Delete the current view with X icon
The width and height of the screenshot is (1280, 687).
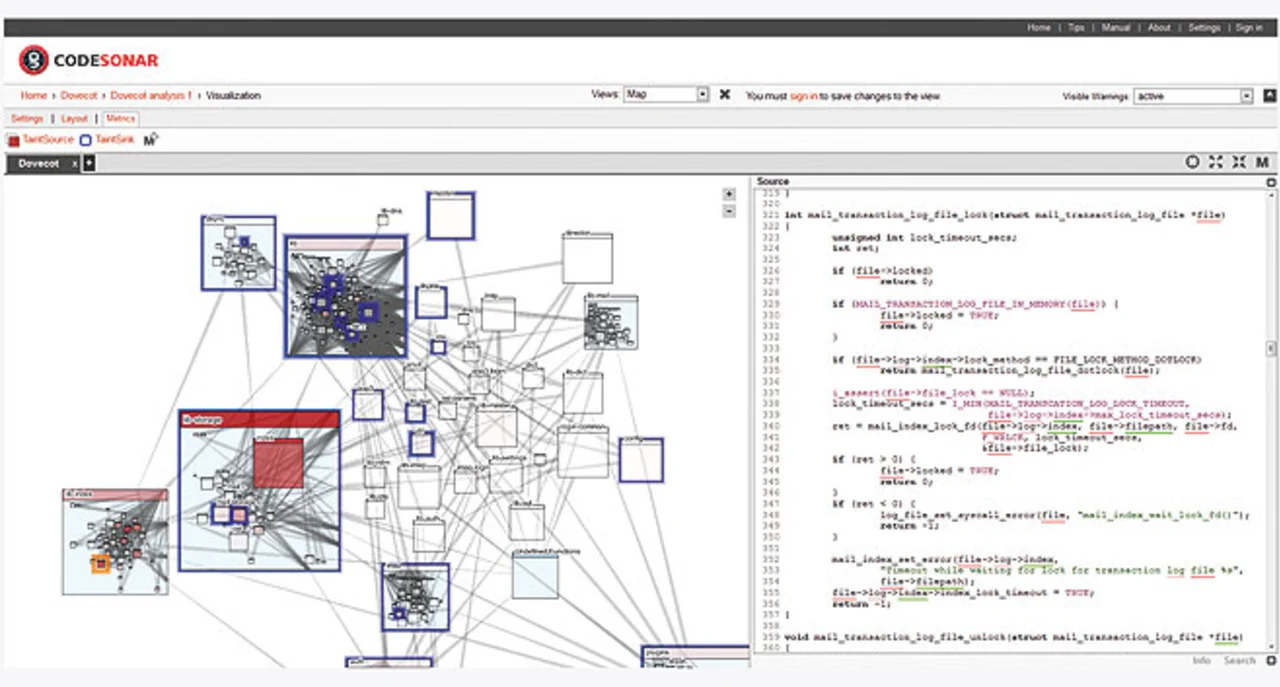point(725,94)
